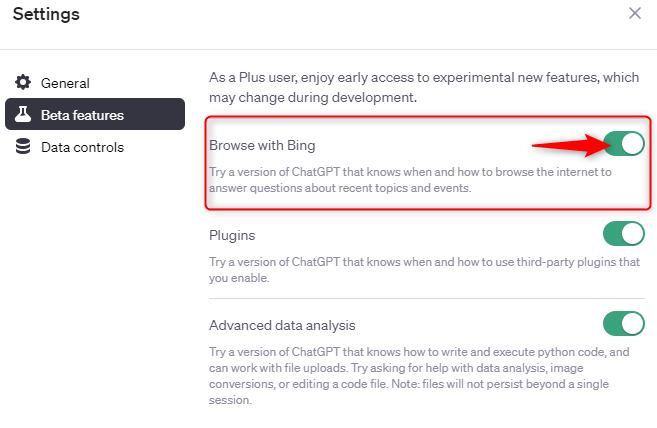Open the General settings tab

tap(65, 83)
